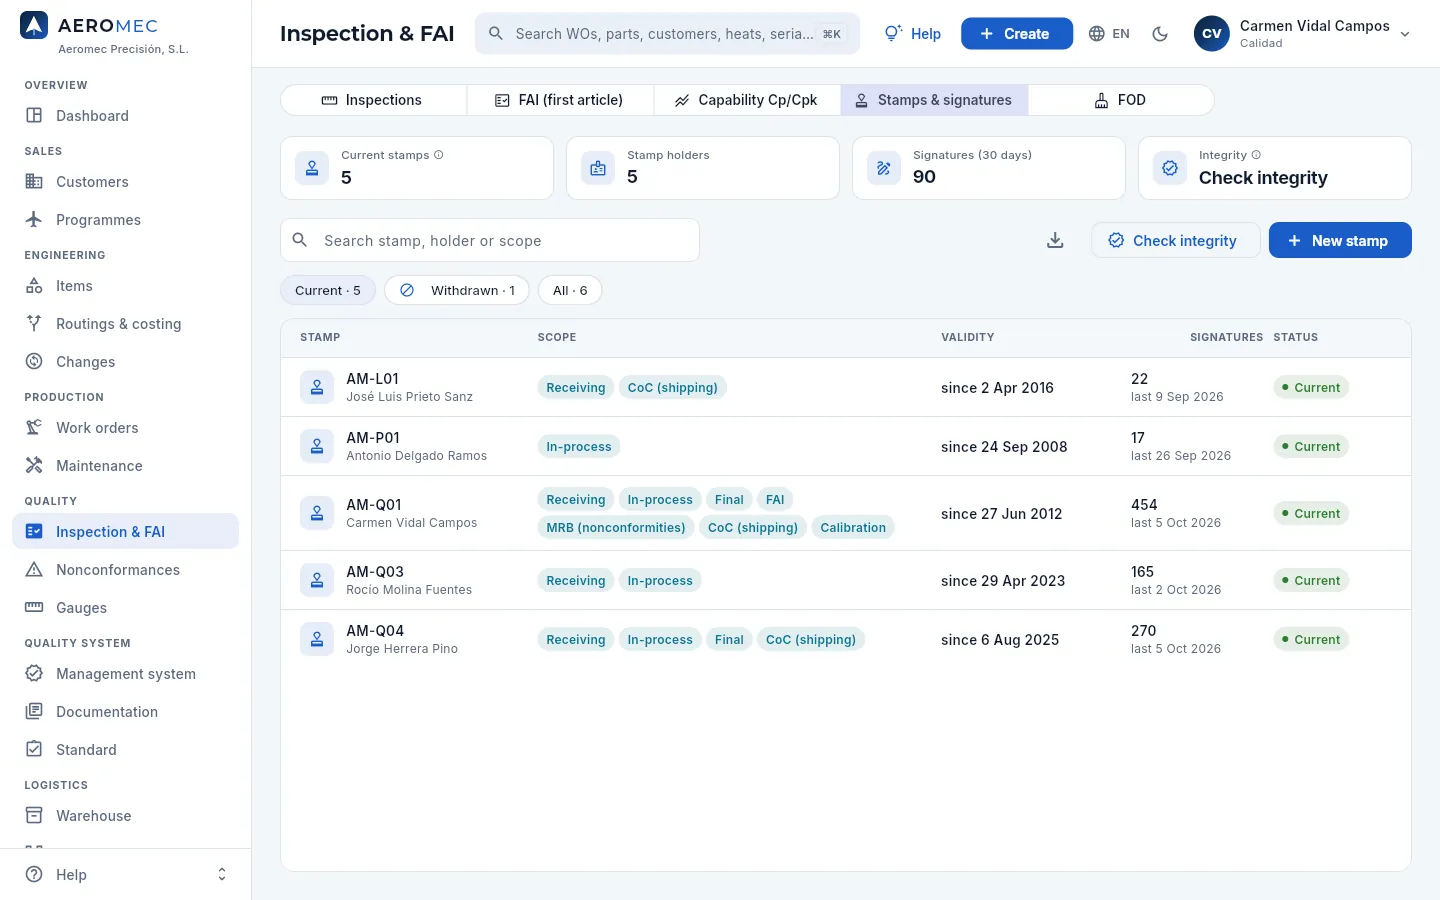This screenshot has height=900, width=1440.
Task: Switch to FAI (first article) tab
Action: pos(560,100)
